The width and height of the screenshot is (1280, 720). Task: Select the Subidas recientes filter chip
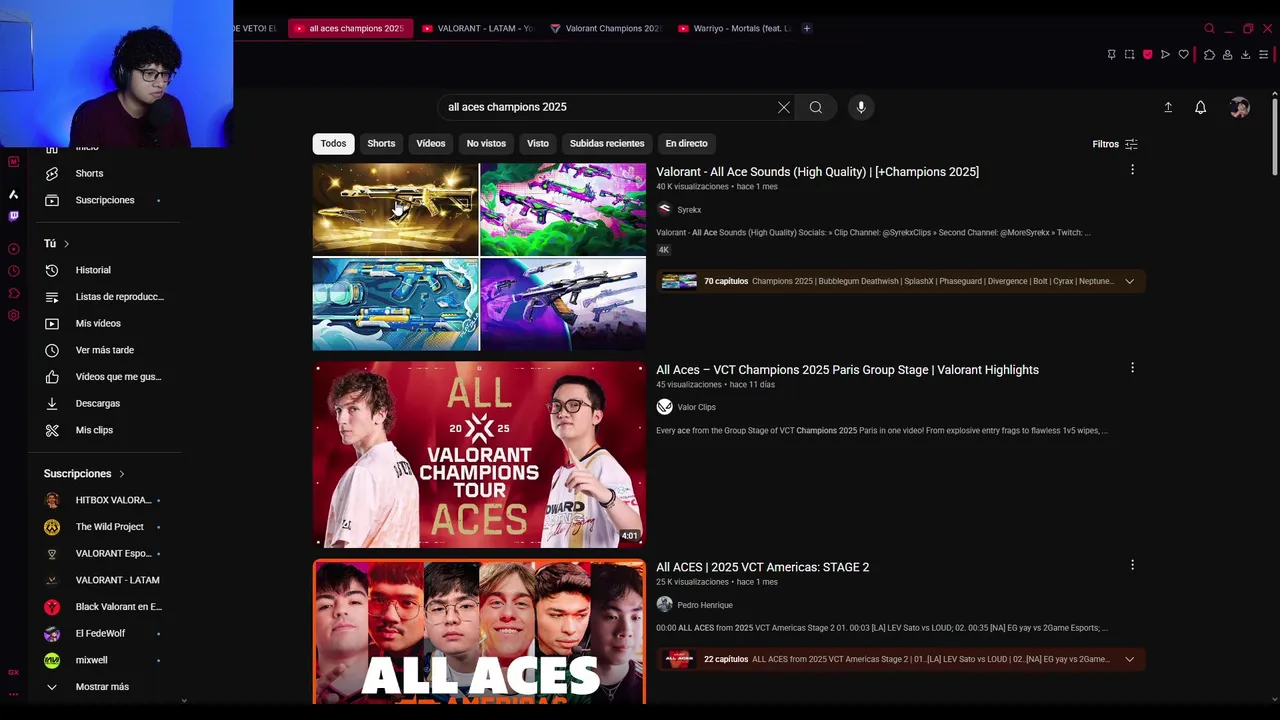click(x=607, y=143)
